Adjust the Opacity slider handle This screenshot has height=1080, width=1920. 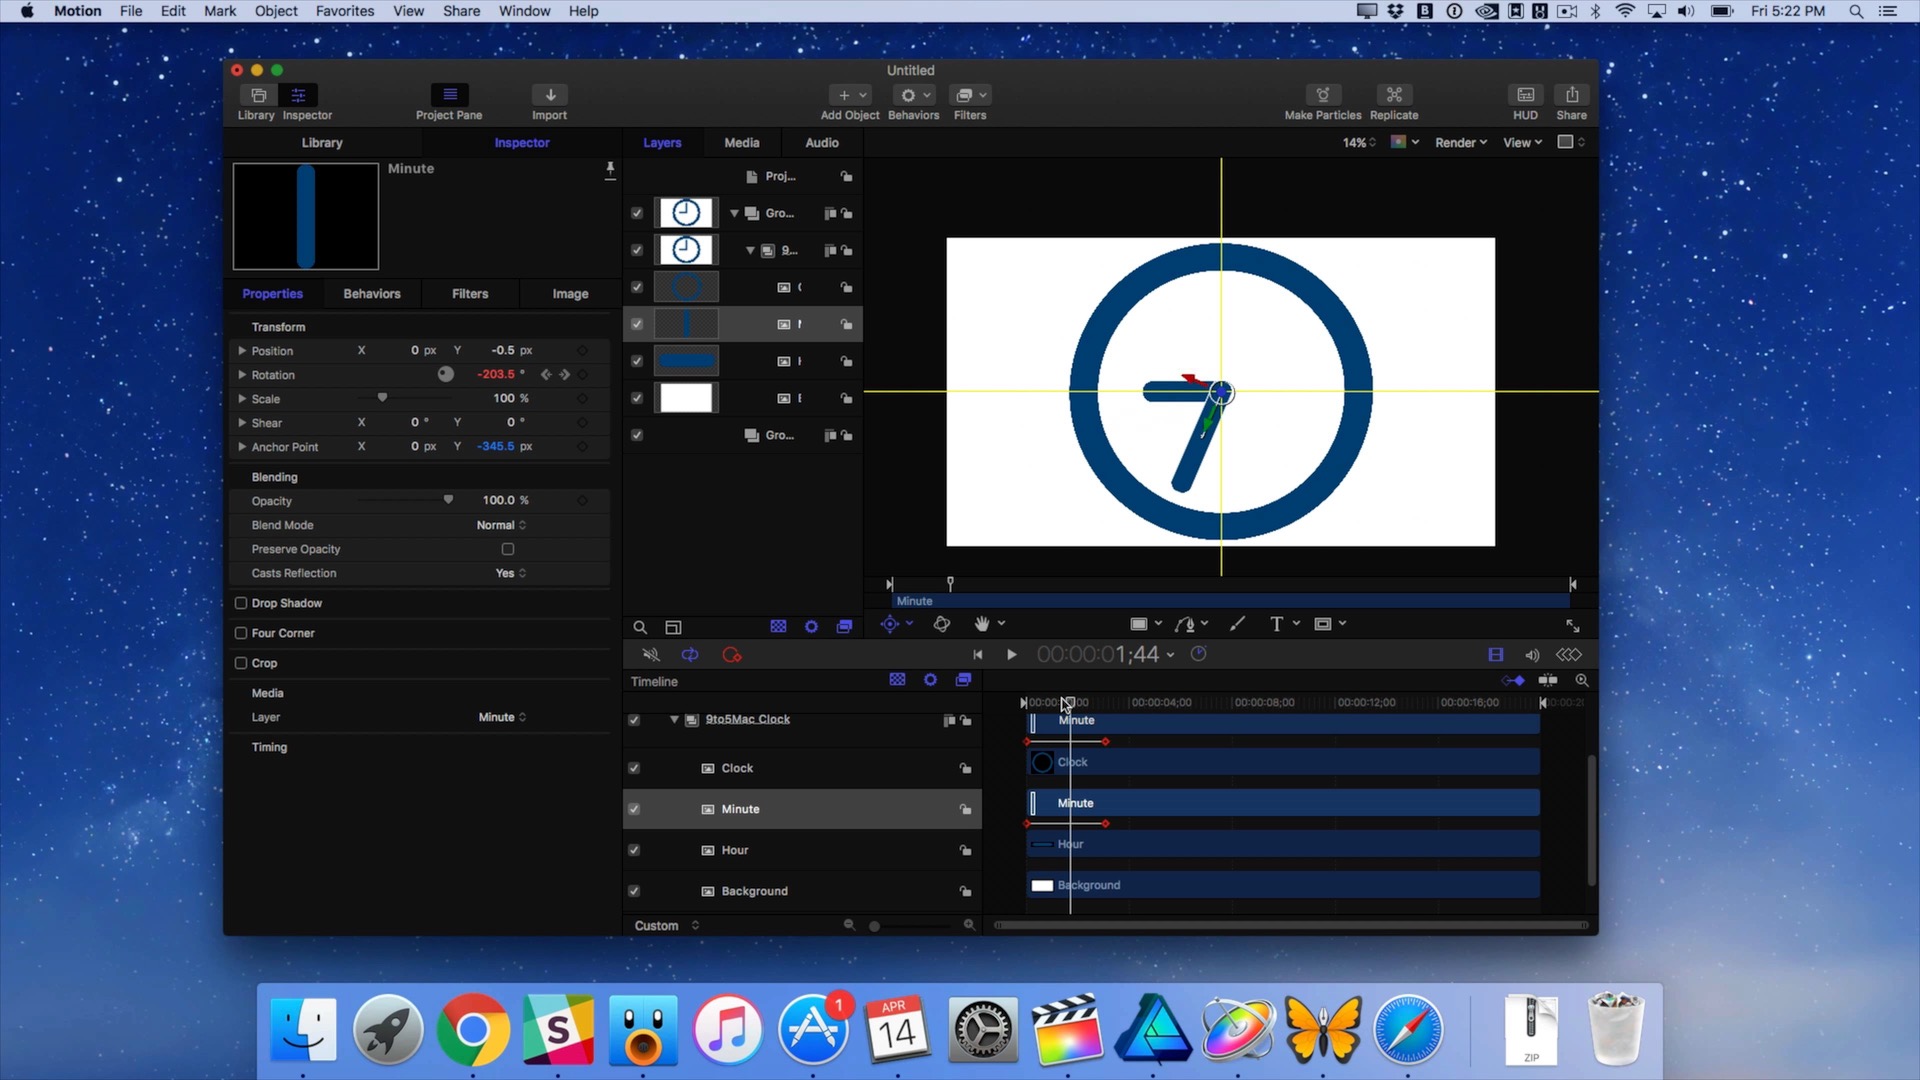coord(448,500)
